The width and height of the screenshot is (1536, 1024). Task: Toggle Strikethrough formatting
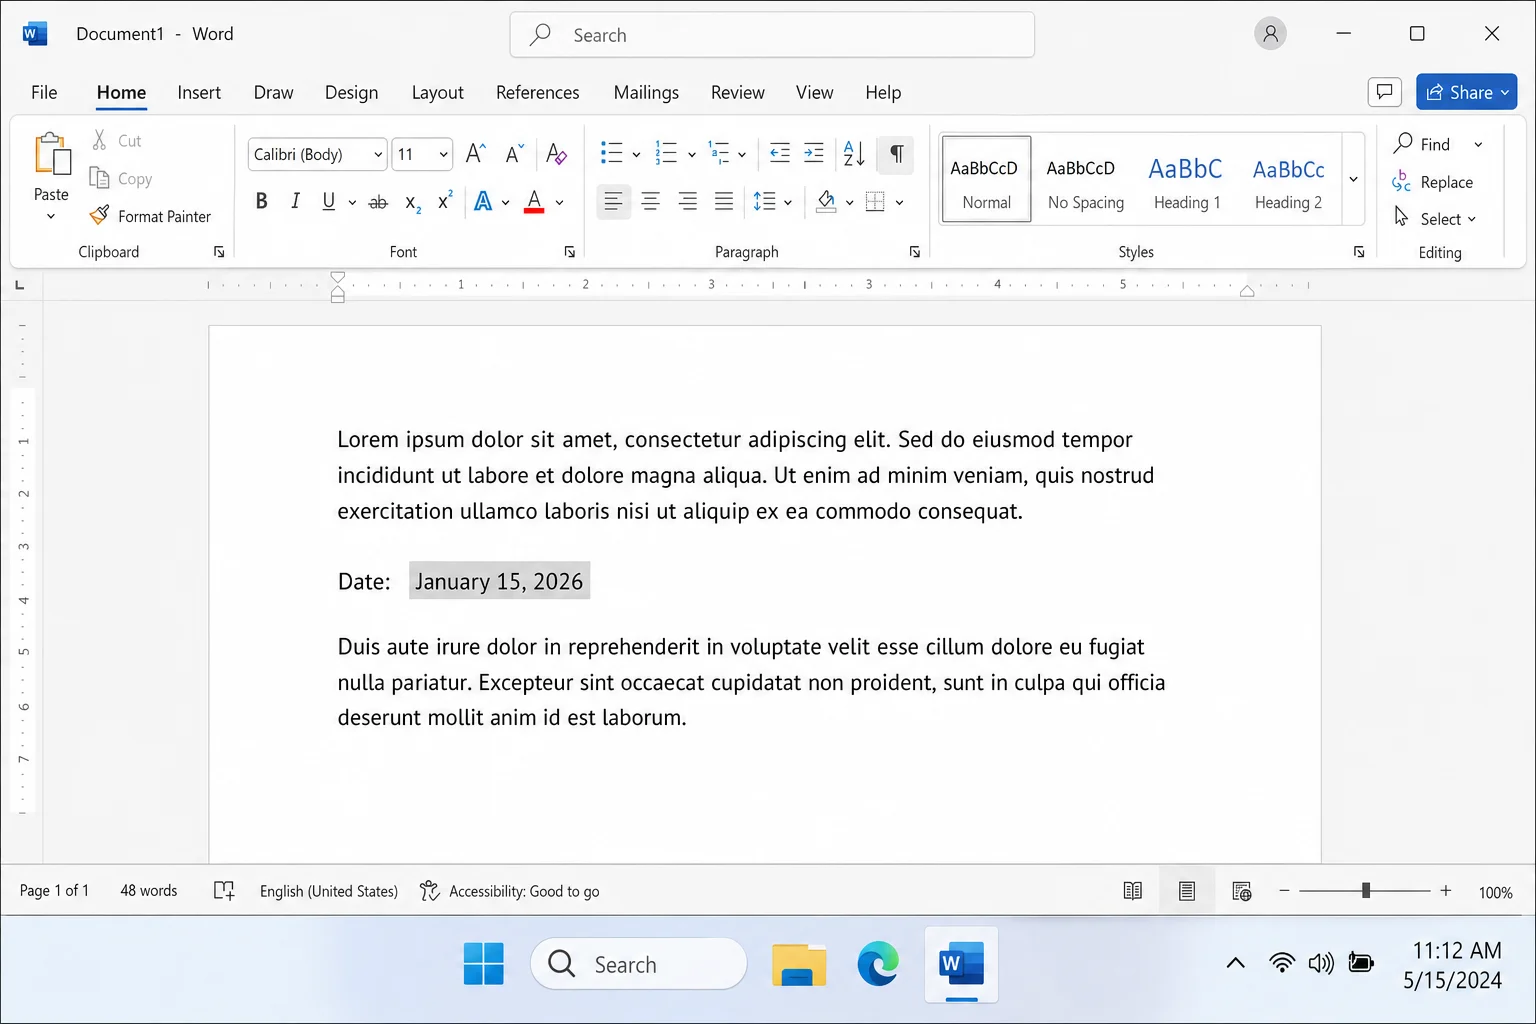pos(378,202)
